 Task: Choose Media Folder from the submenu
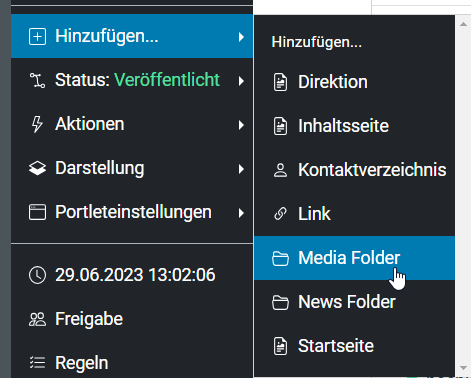[354, 258]
